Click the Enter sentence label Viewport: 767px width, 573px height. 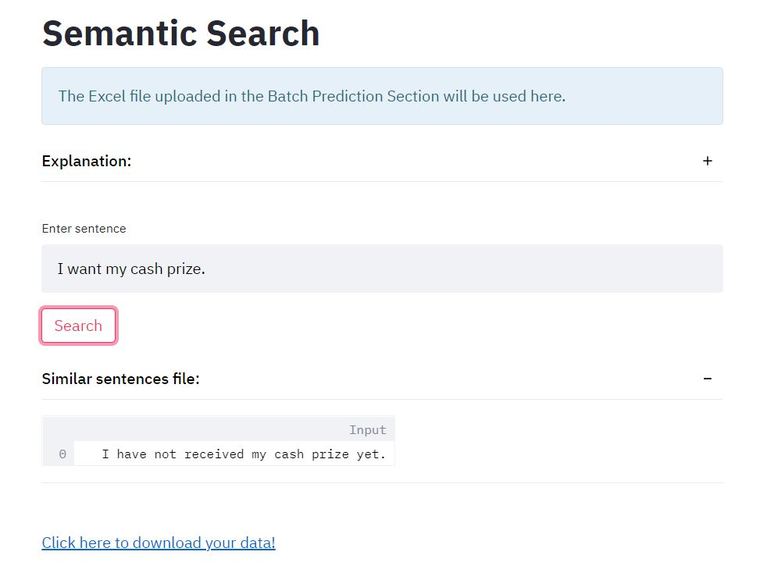coord(84,229)
